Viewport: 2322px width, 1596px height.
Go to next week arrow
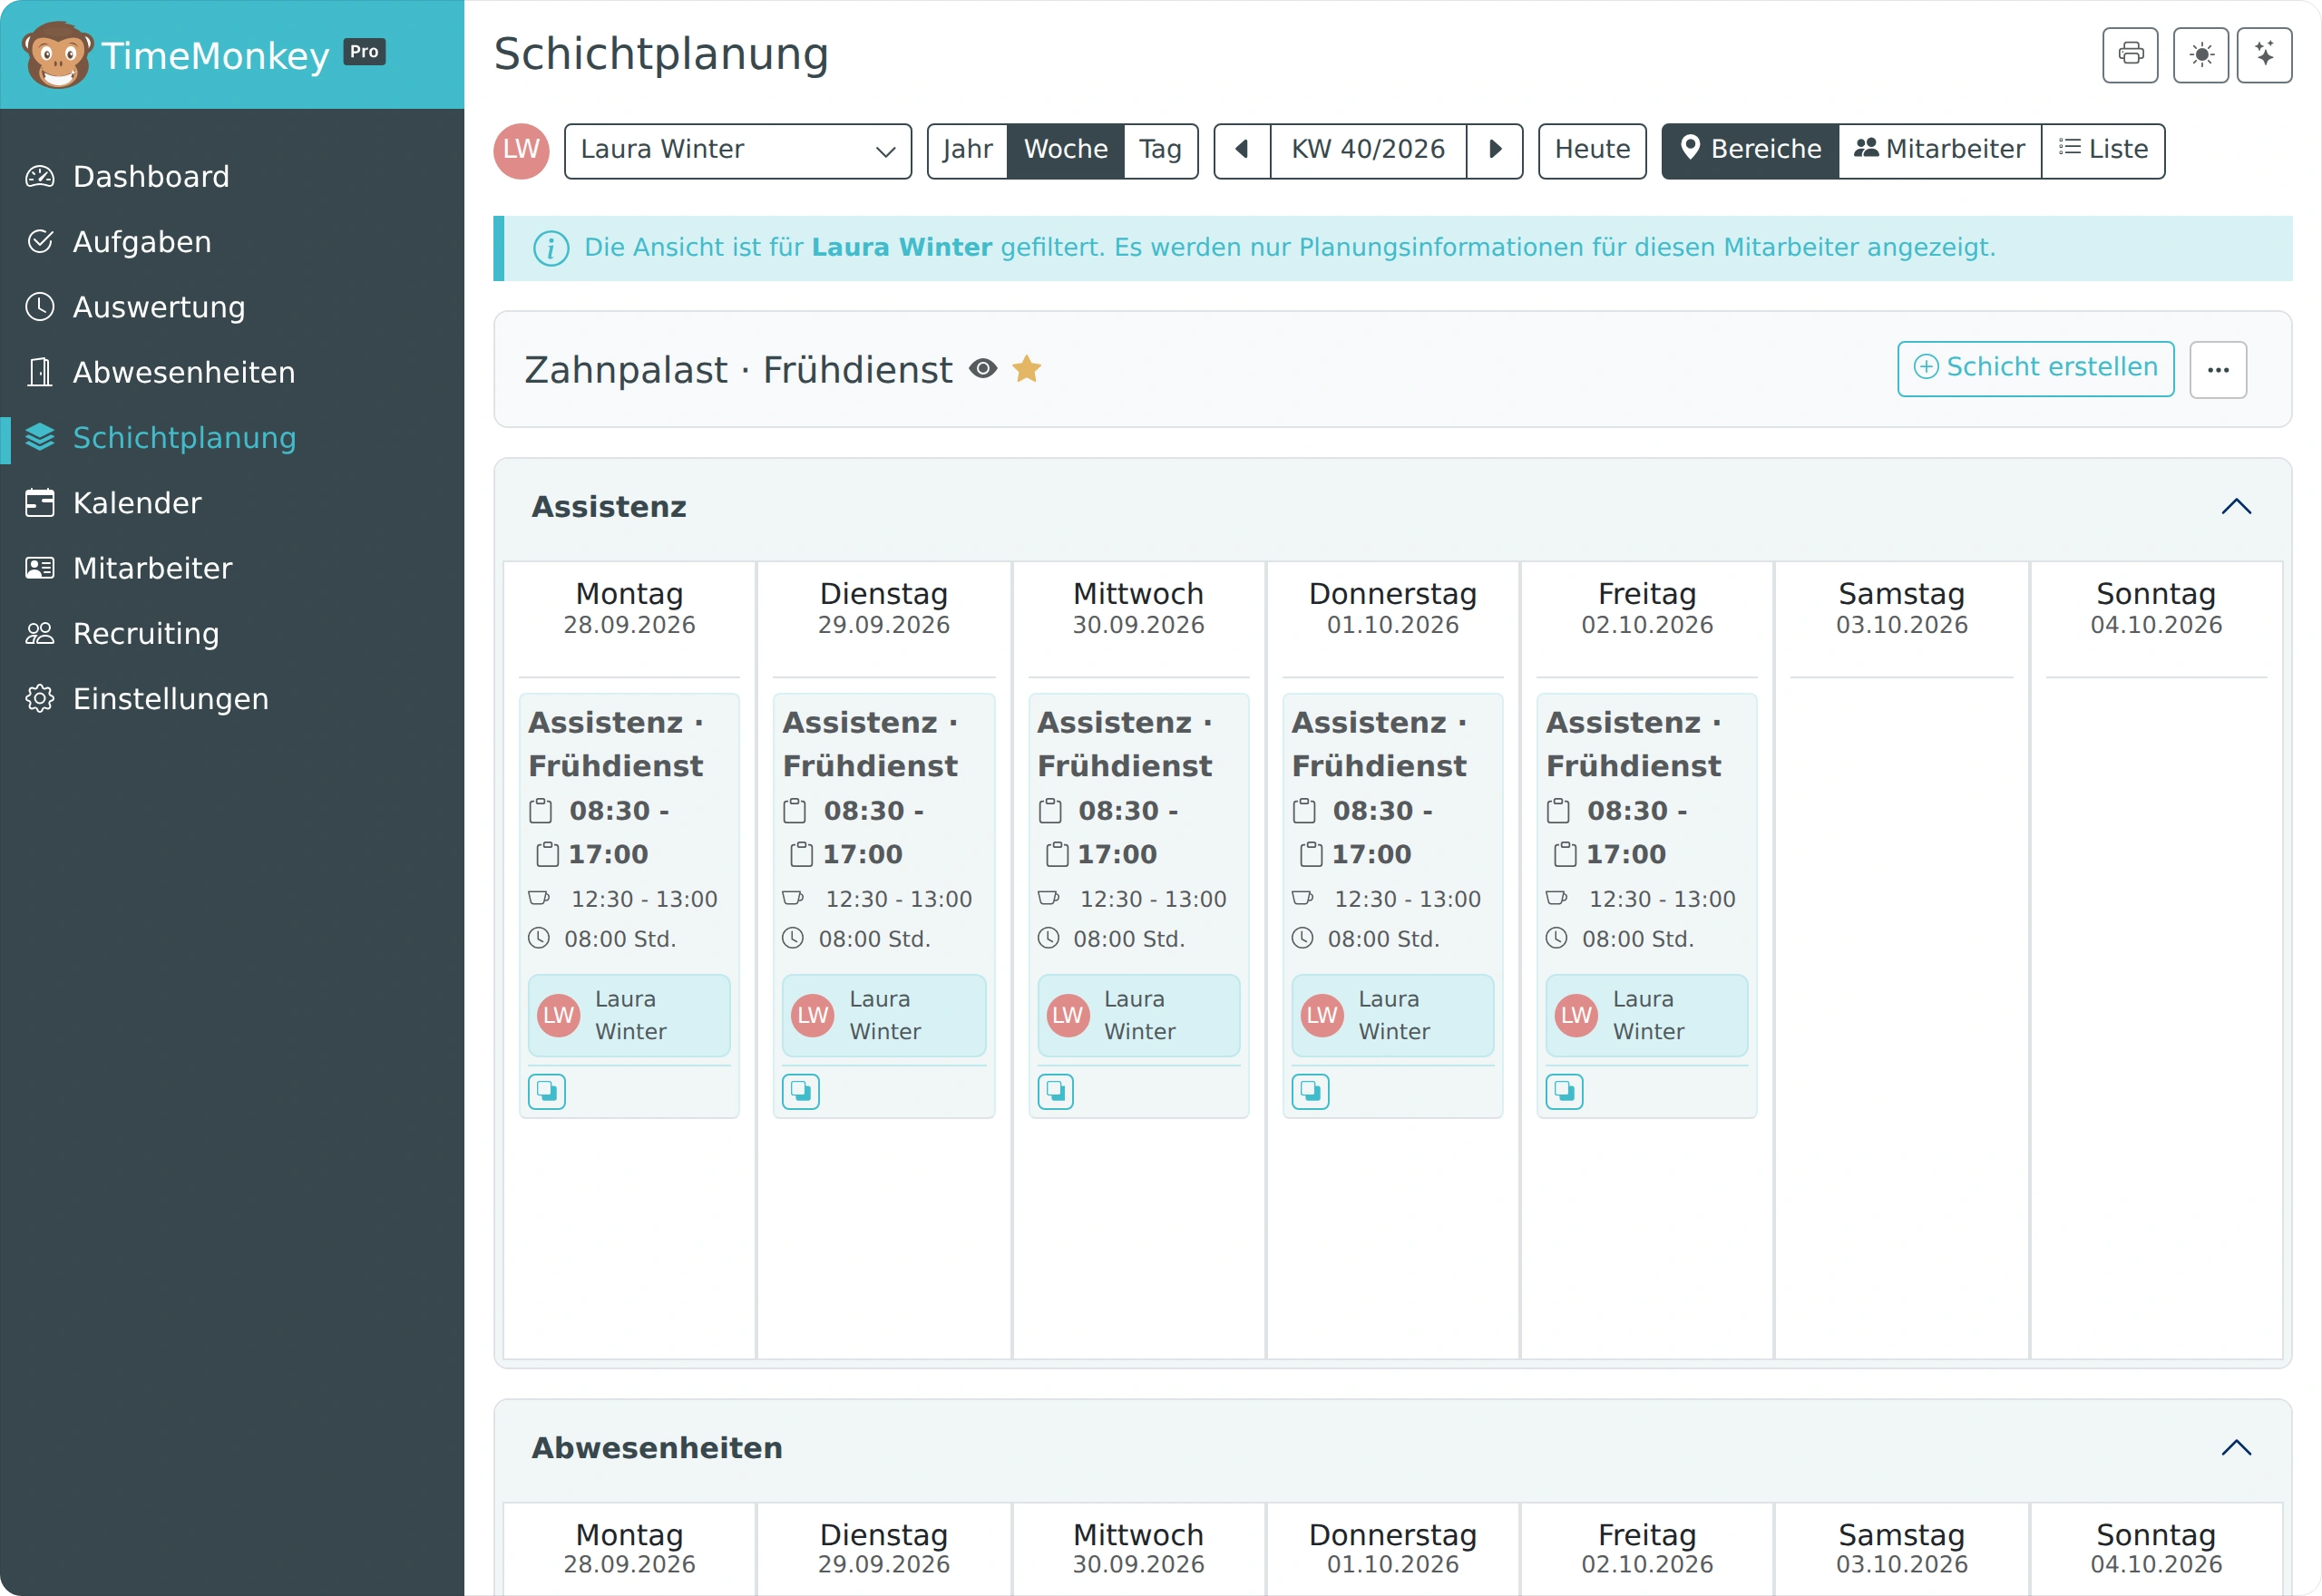(x=1495, y=151)
